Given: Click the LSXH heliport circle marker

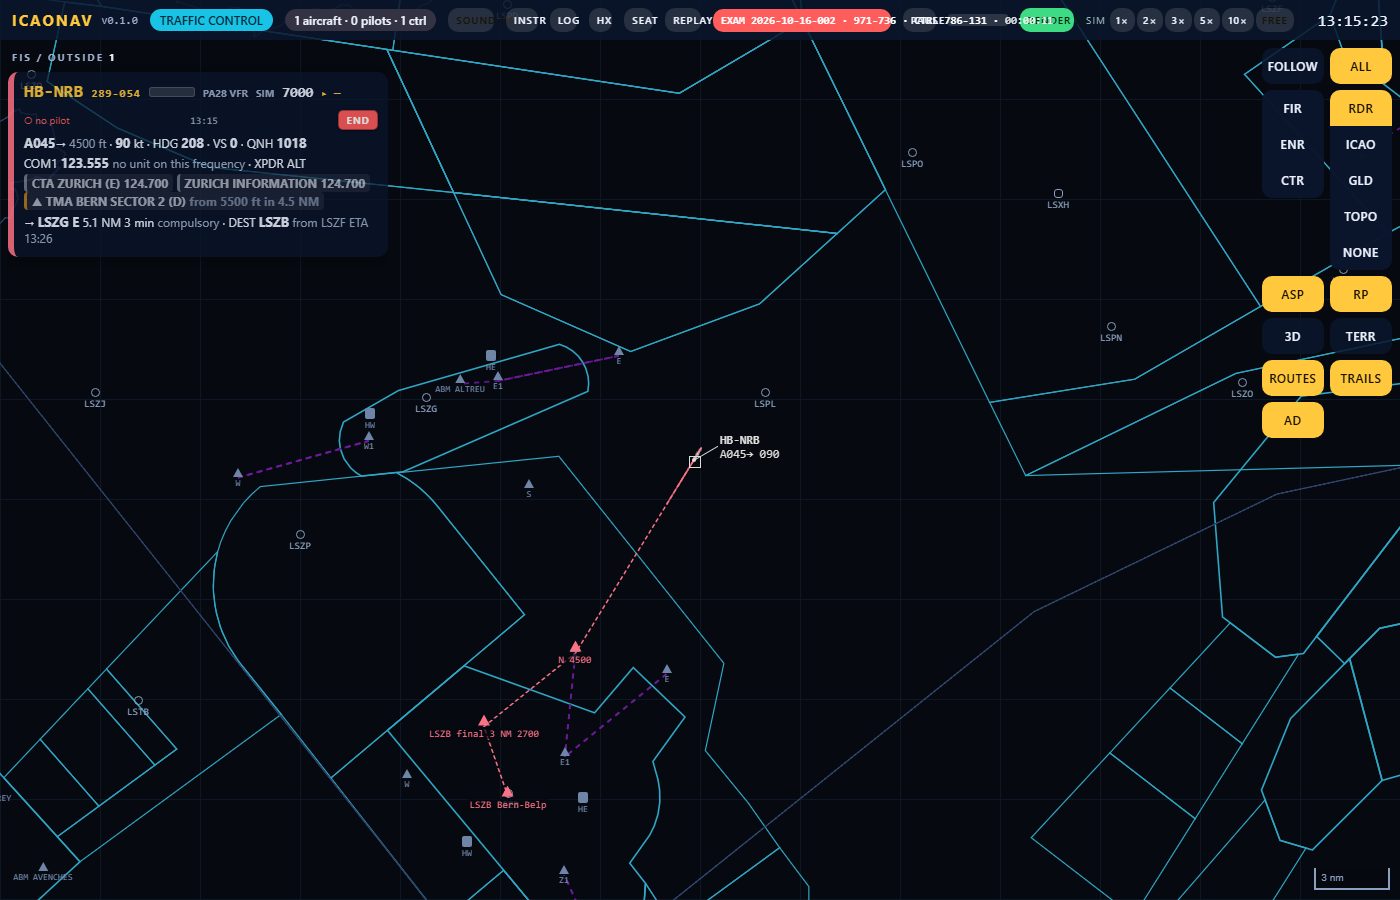Looking at the screenshot, I should [1058, 194].
